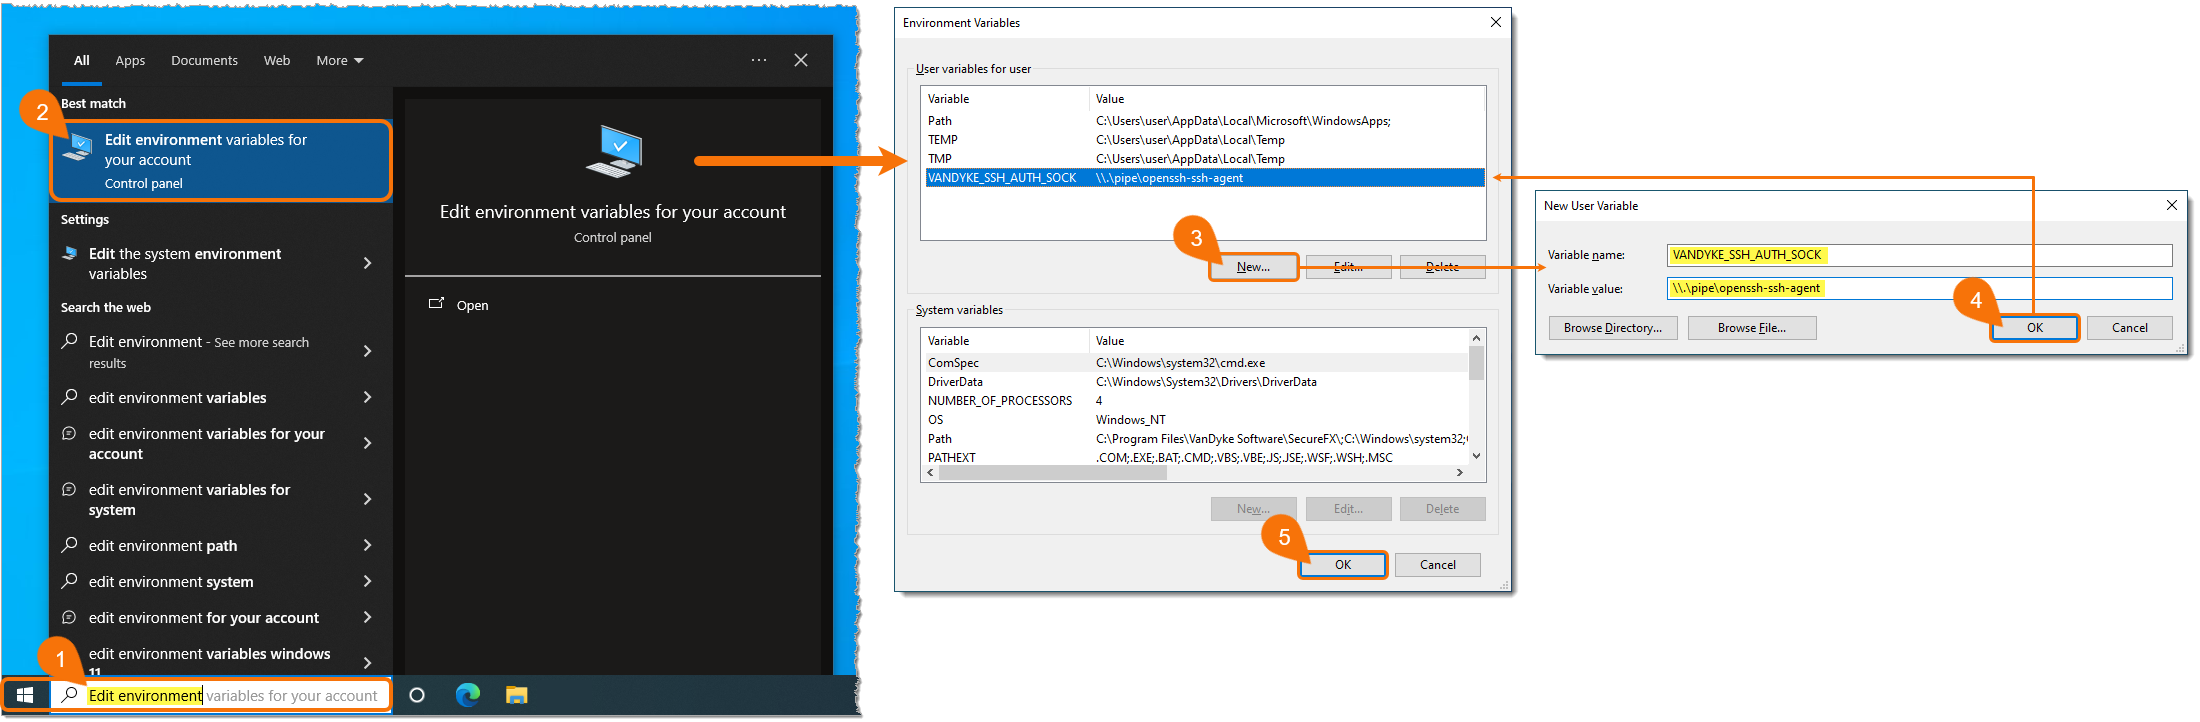Expand arrow for edit environment for your account
Image resolution: width=2200 pixels, height=722 pixels.
[x=368, y=617]
